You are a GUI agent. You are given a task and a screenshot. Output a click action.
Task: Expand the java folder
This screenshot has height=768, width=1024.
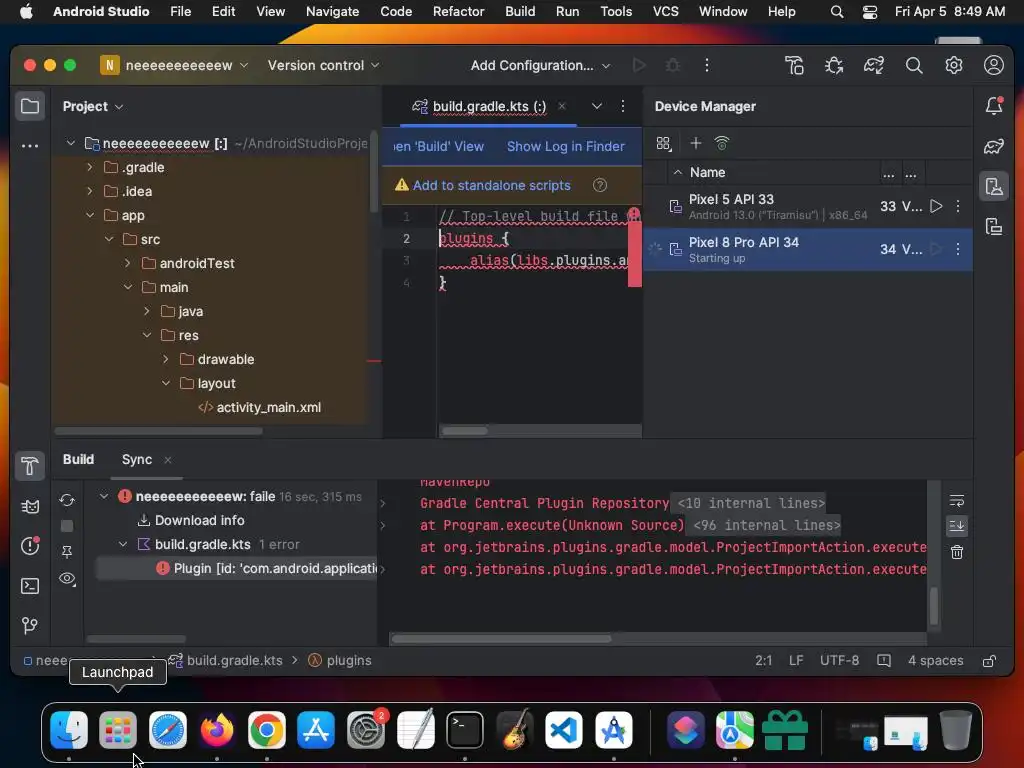(x=147, y=312)
